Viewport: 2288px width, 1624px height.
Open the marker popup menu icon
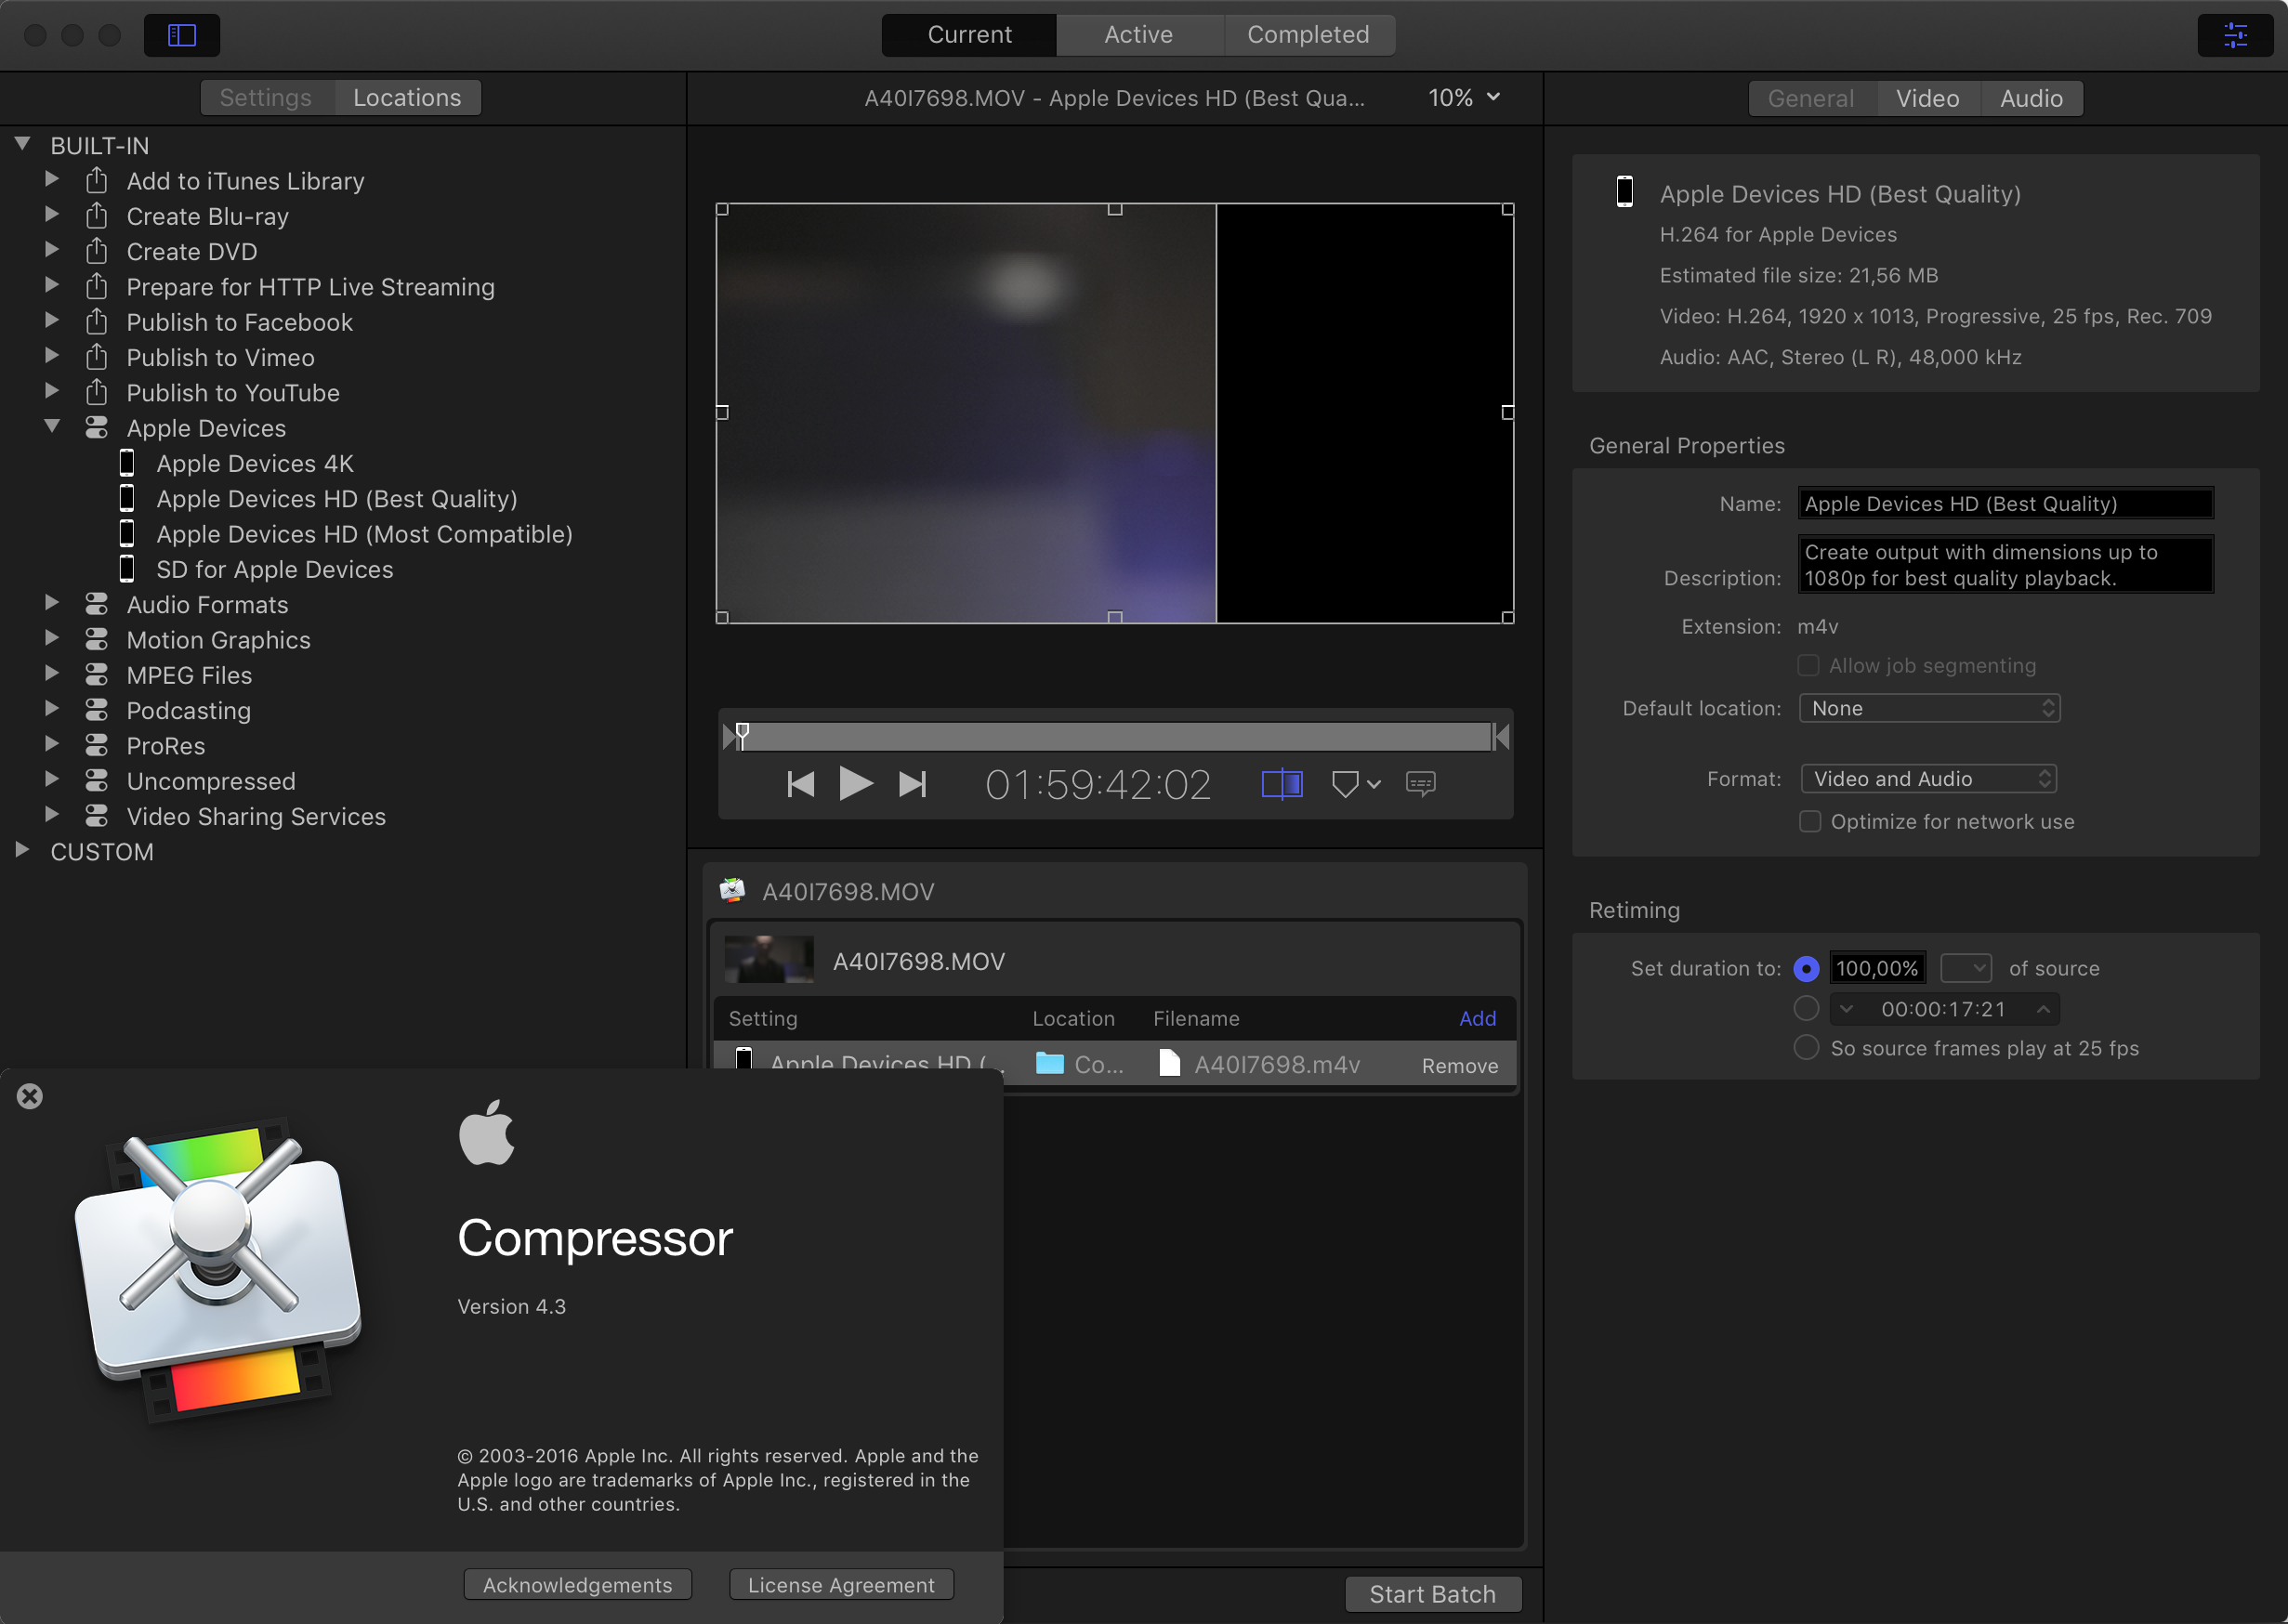pyautogui.click(x=1356, y=784)
